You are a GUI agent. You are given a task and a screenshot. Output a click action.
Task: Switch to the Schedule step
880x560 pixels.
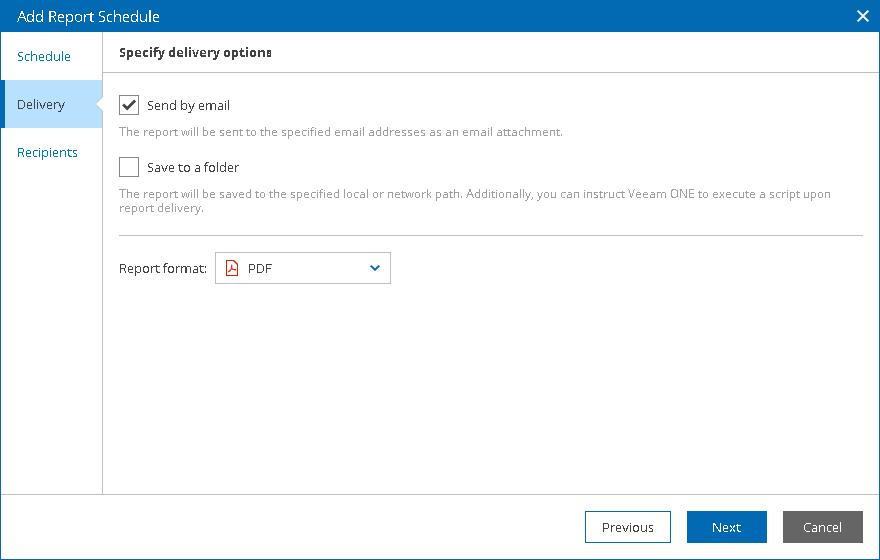(x=44, y=57)
